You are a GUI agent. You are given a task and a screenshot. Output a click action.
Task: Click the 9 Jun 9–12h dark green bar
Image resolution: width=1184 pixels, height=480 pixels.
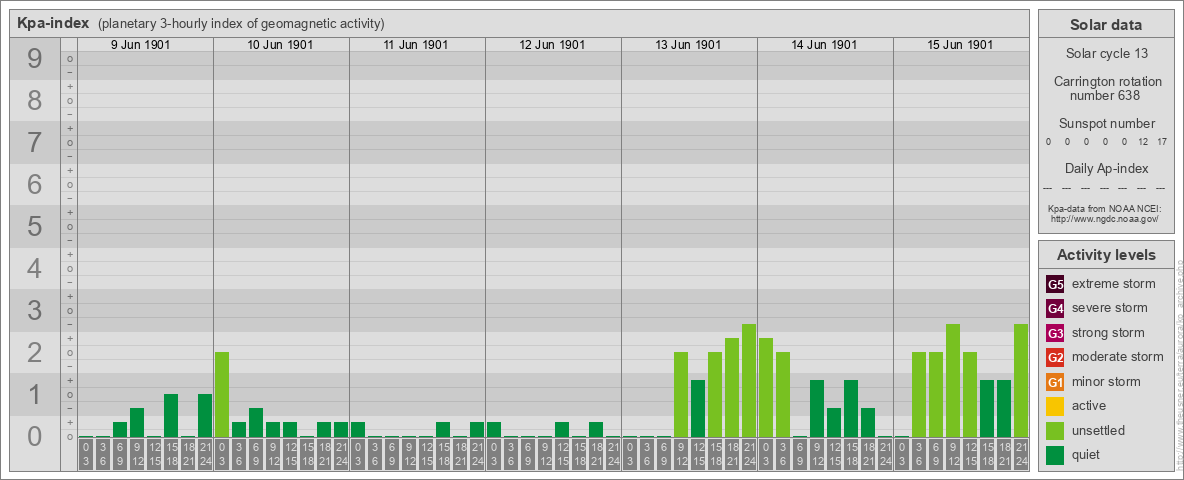pyautogui.click(x=137, y=423)
